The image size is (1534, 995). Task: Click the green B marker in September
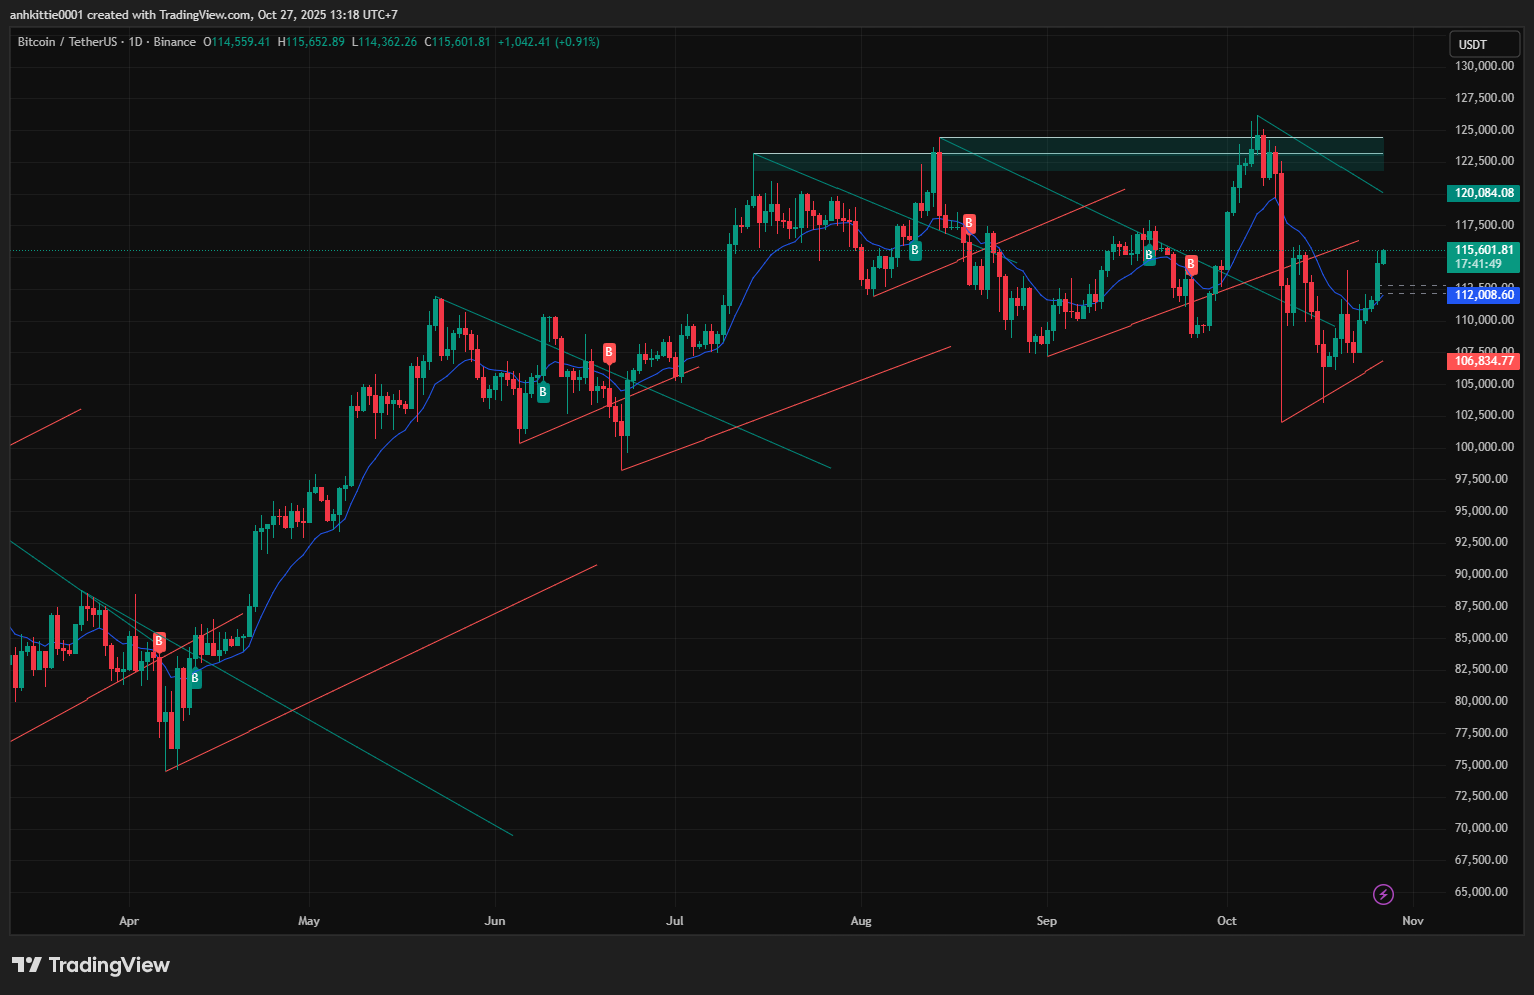[x=1149, y=255]
